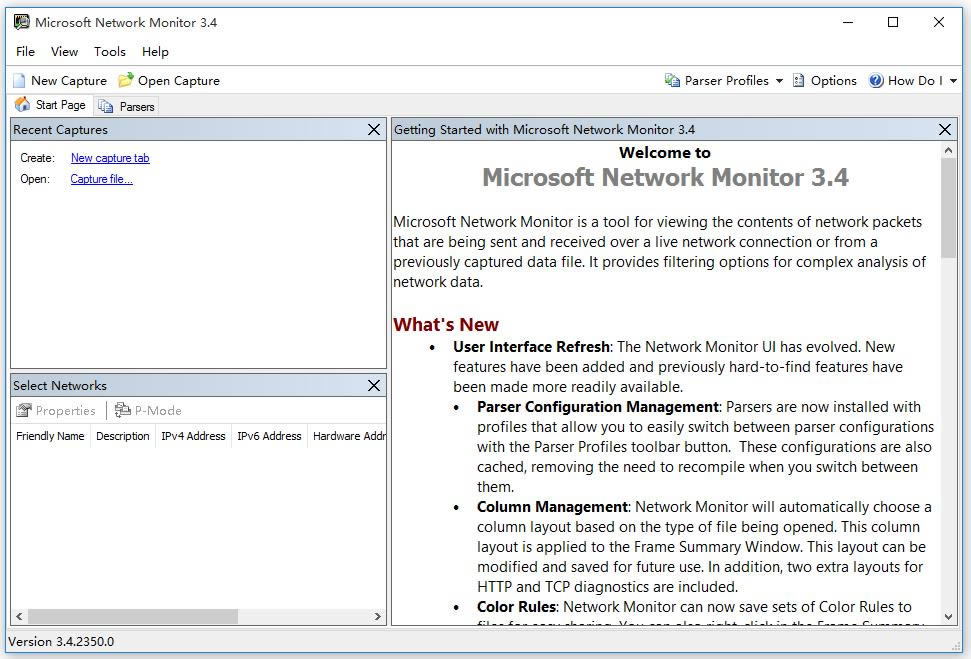Open the Tools menu
This screenshot has height=659, width=971.
click(110, 51)
